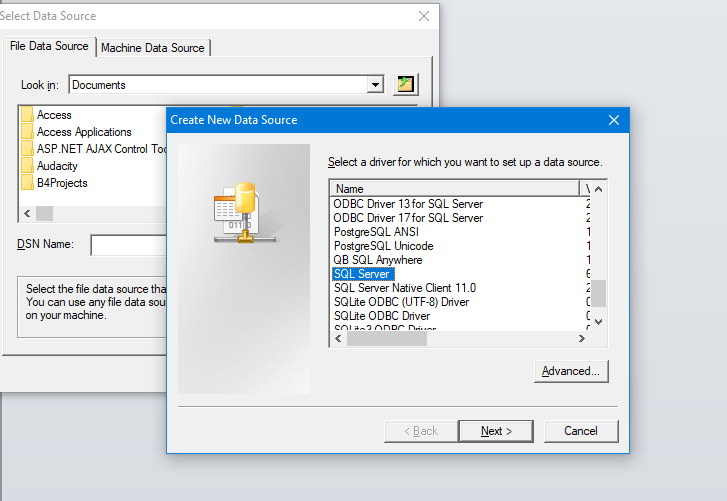727x501 pixels.
Task: Select the B4Projects folder icon
Action: [x=27, y=183]
